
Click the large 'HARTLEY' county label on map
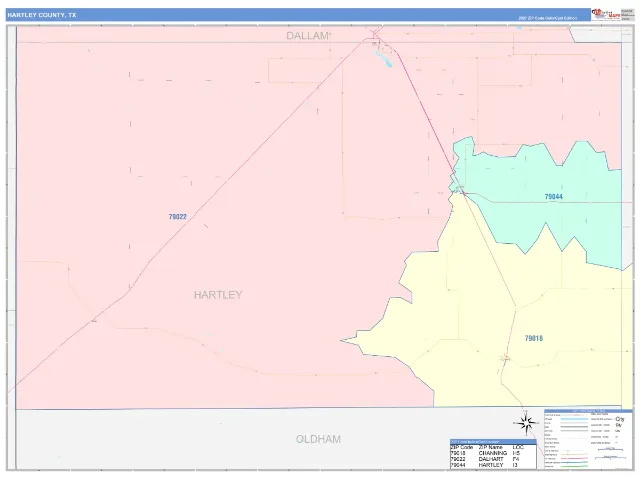tap(218, 295)
